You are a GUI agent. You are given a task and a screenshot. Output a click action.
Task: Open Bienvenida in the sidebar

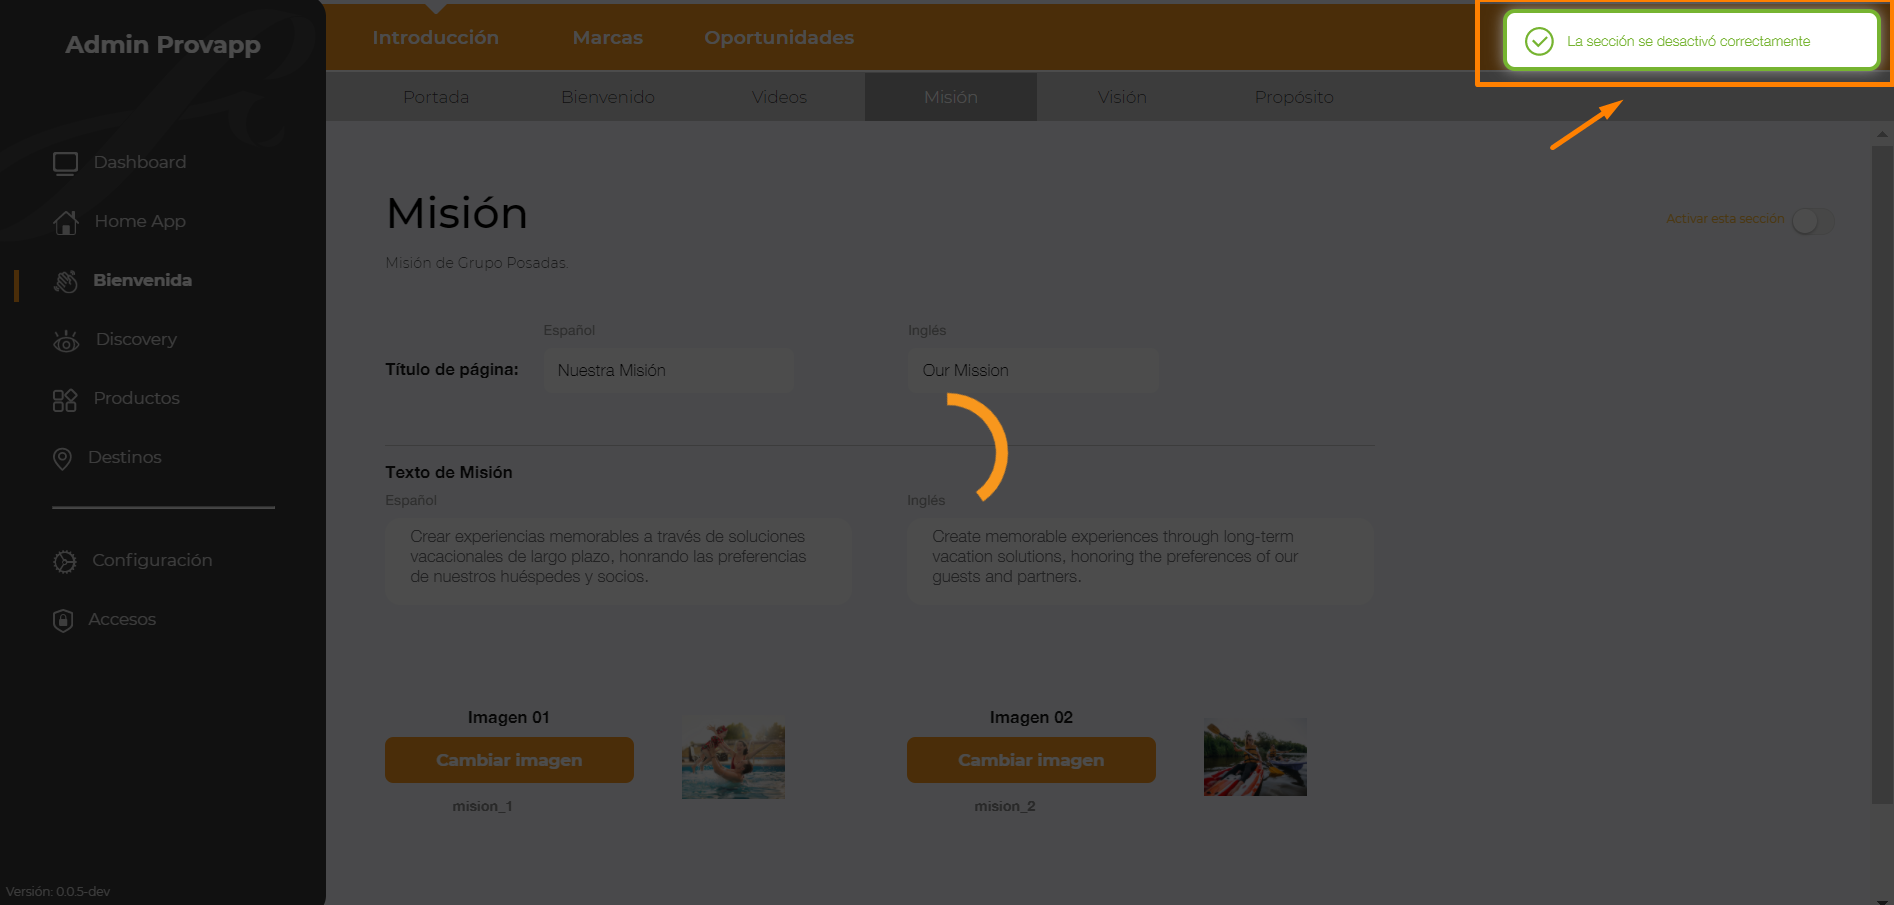[x=142, y=280]
